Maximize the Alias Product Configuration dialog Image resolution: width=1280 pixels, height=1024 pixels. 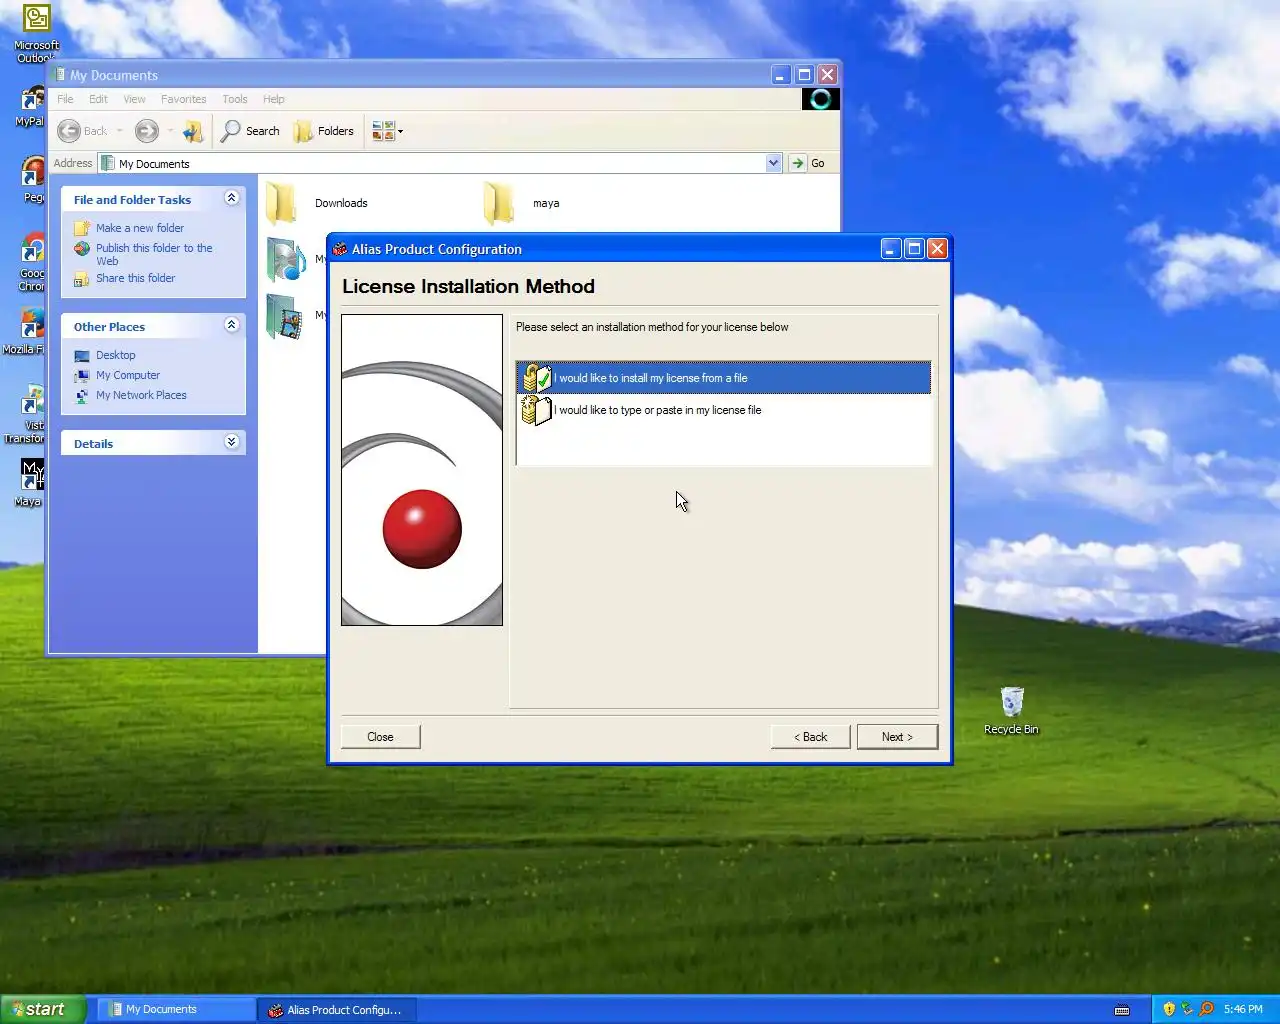(914, 249)
